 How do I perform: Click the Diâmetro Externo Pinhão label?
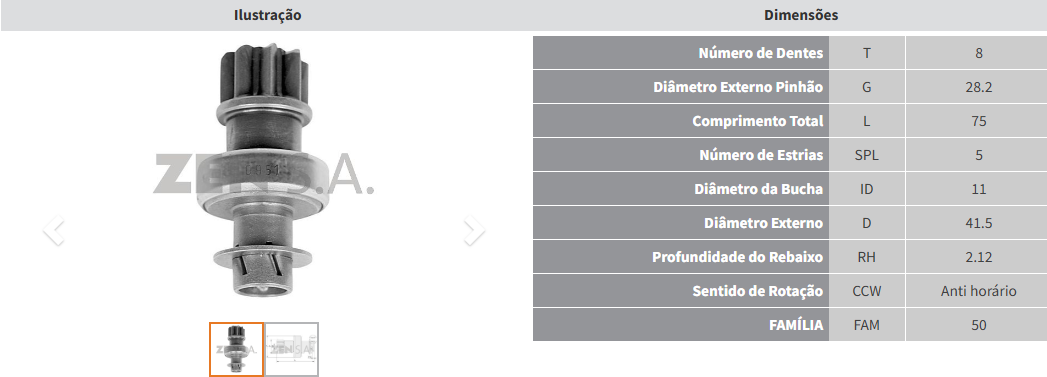coord(738,87)
